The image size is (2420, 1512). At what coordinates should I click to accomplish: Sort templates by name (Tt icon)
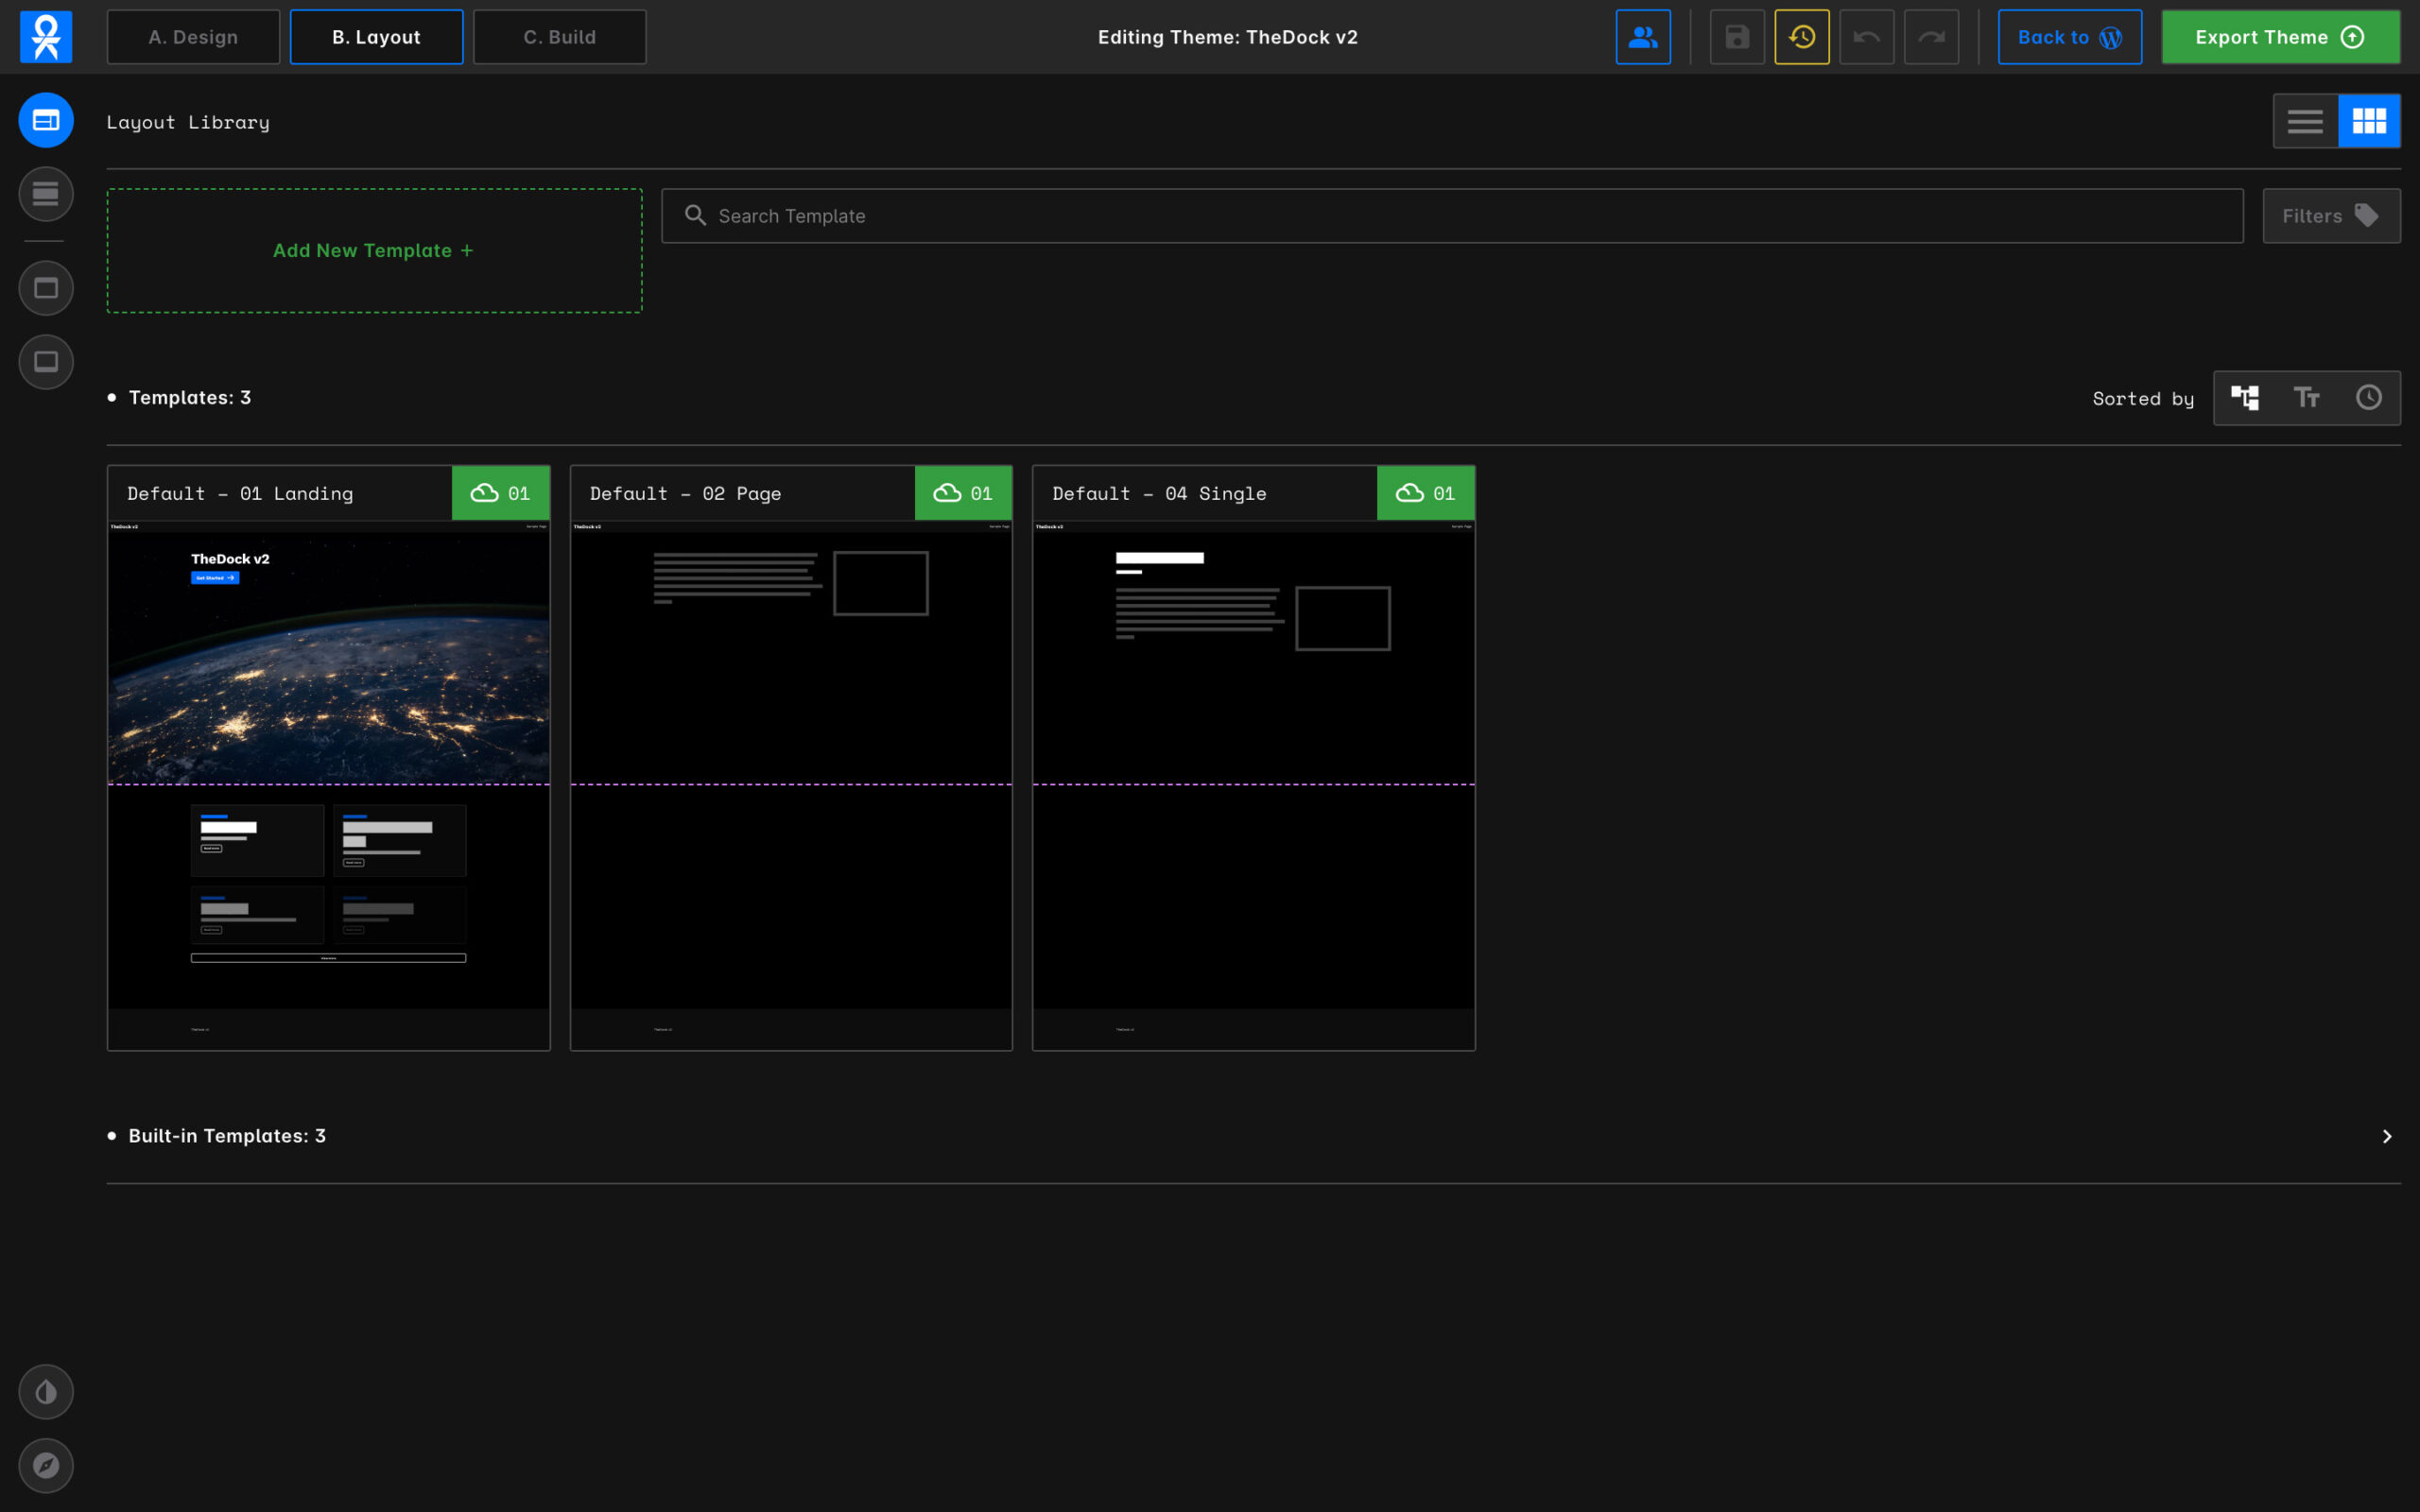(2306, 398)
